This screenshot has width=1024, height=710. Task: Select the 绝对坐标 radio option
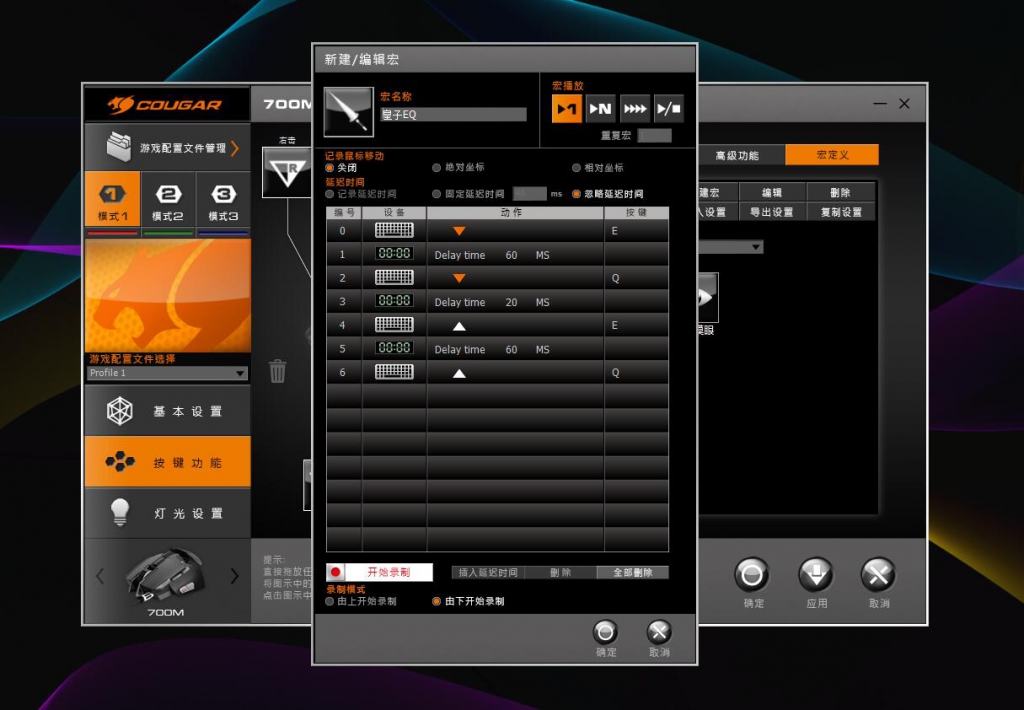coord(436,168)
